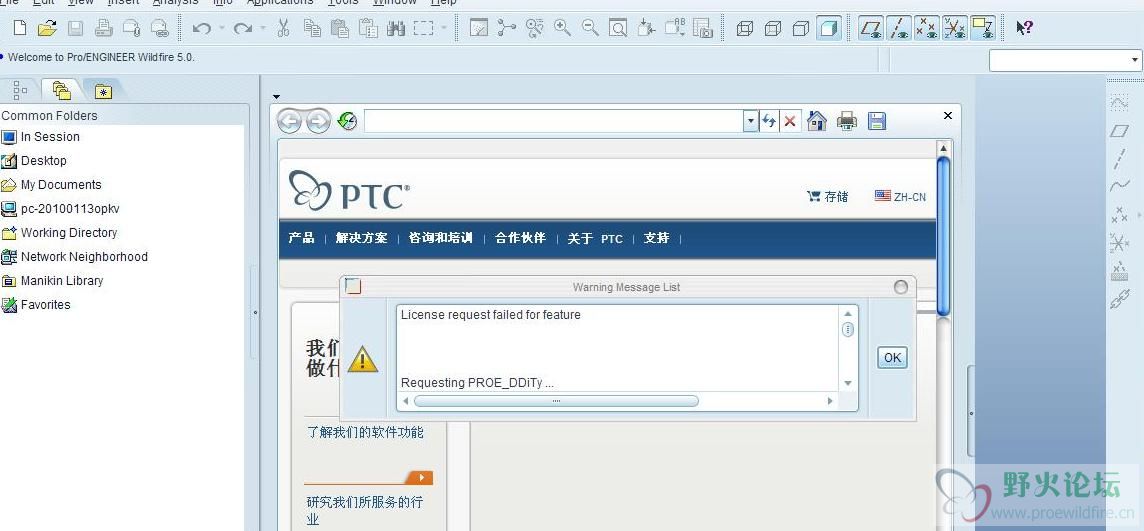Go to browser Home page icon
This screenshot has width=1144, height=531.
pyautogui.click(x=817, y=121)
